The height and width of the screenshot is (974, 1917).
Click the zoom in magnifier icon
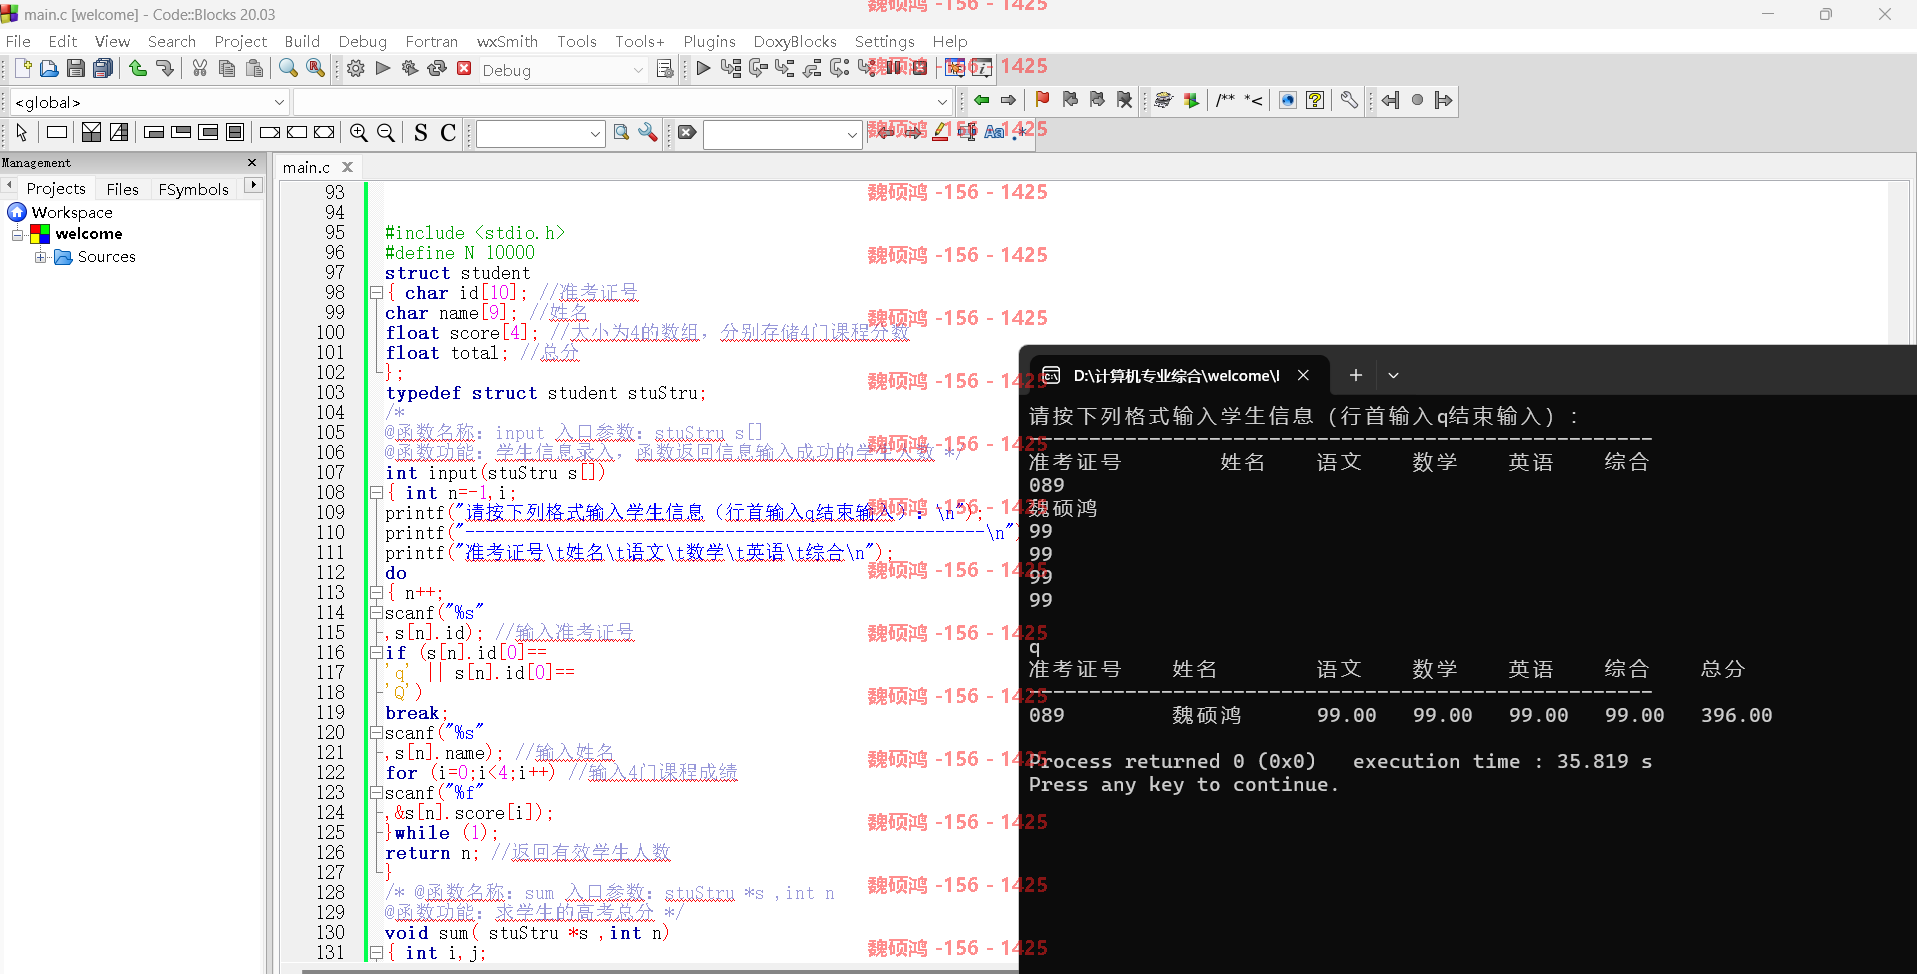(359, 132)
